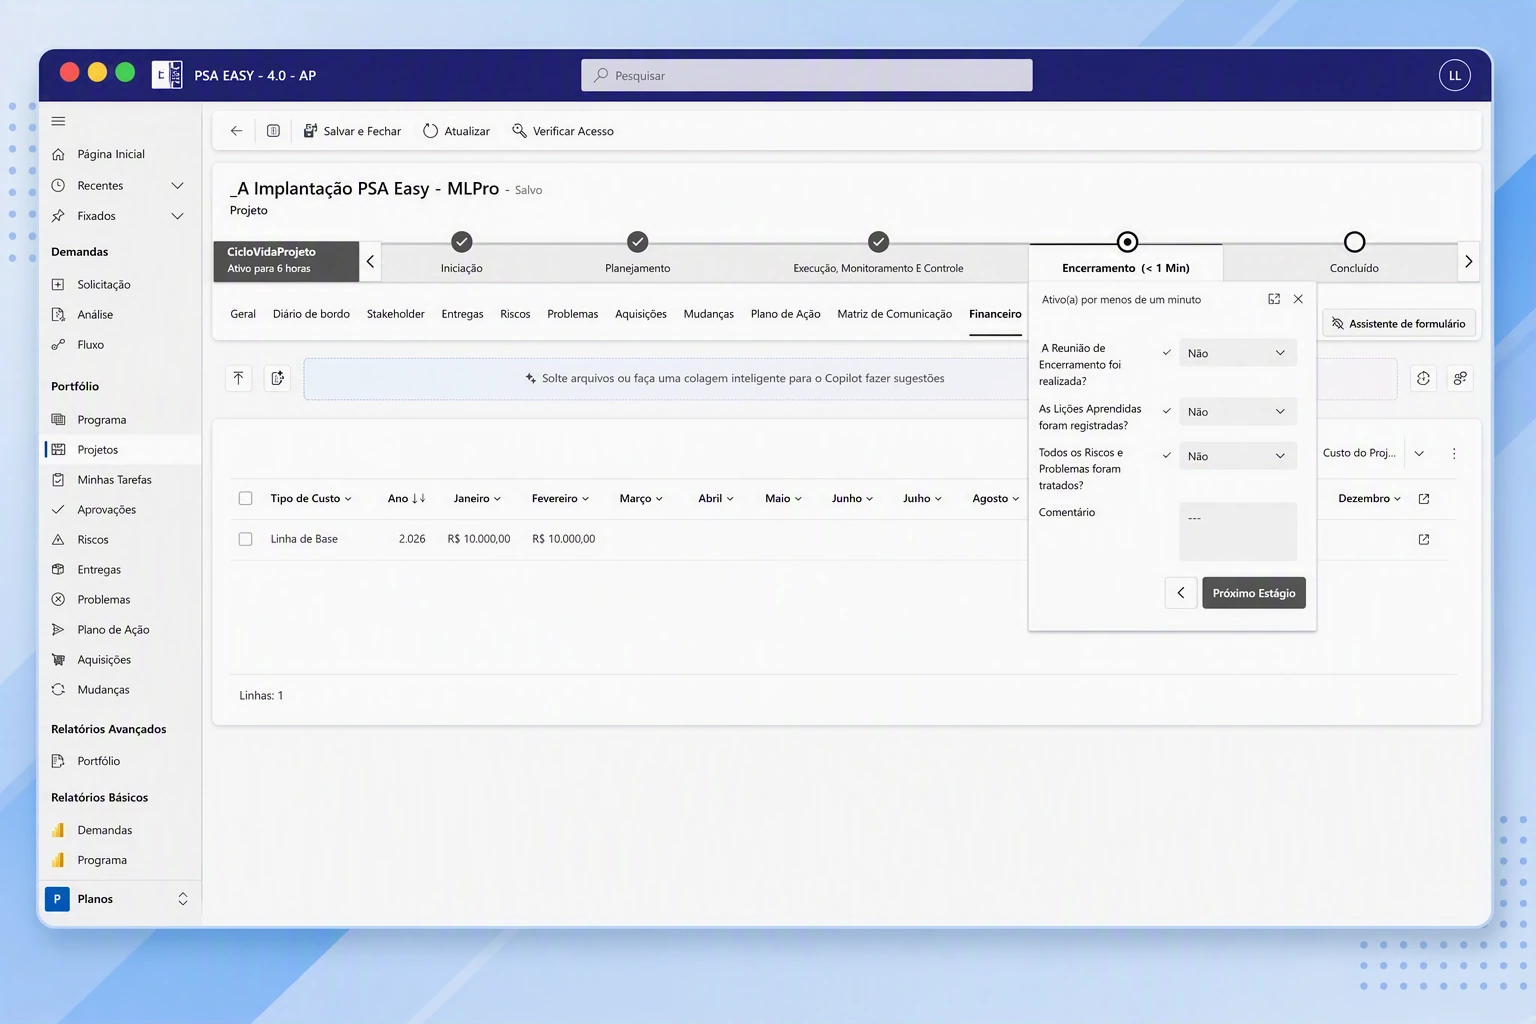Image resolution: width=1536 pixels, height=1024 pixels.
Task: Open the grid's vertical ellipsis menu
Action: [x=1454, y=453]
